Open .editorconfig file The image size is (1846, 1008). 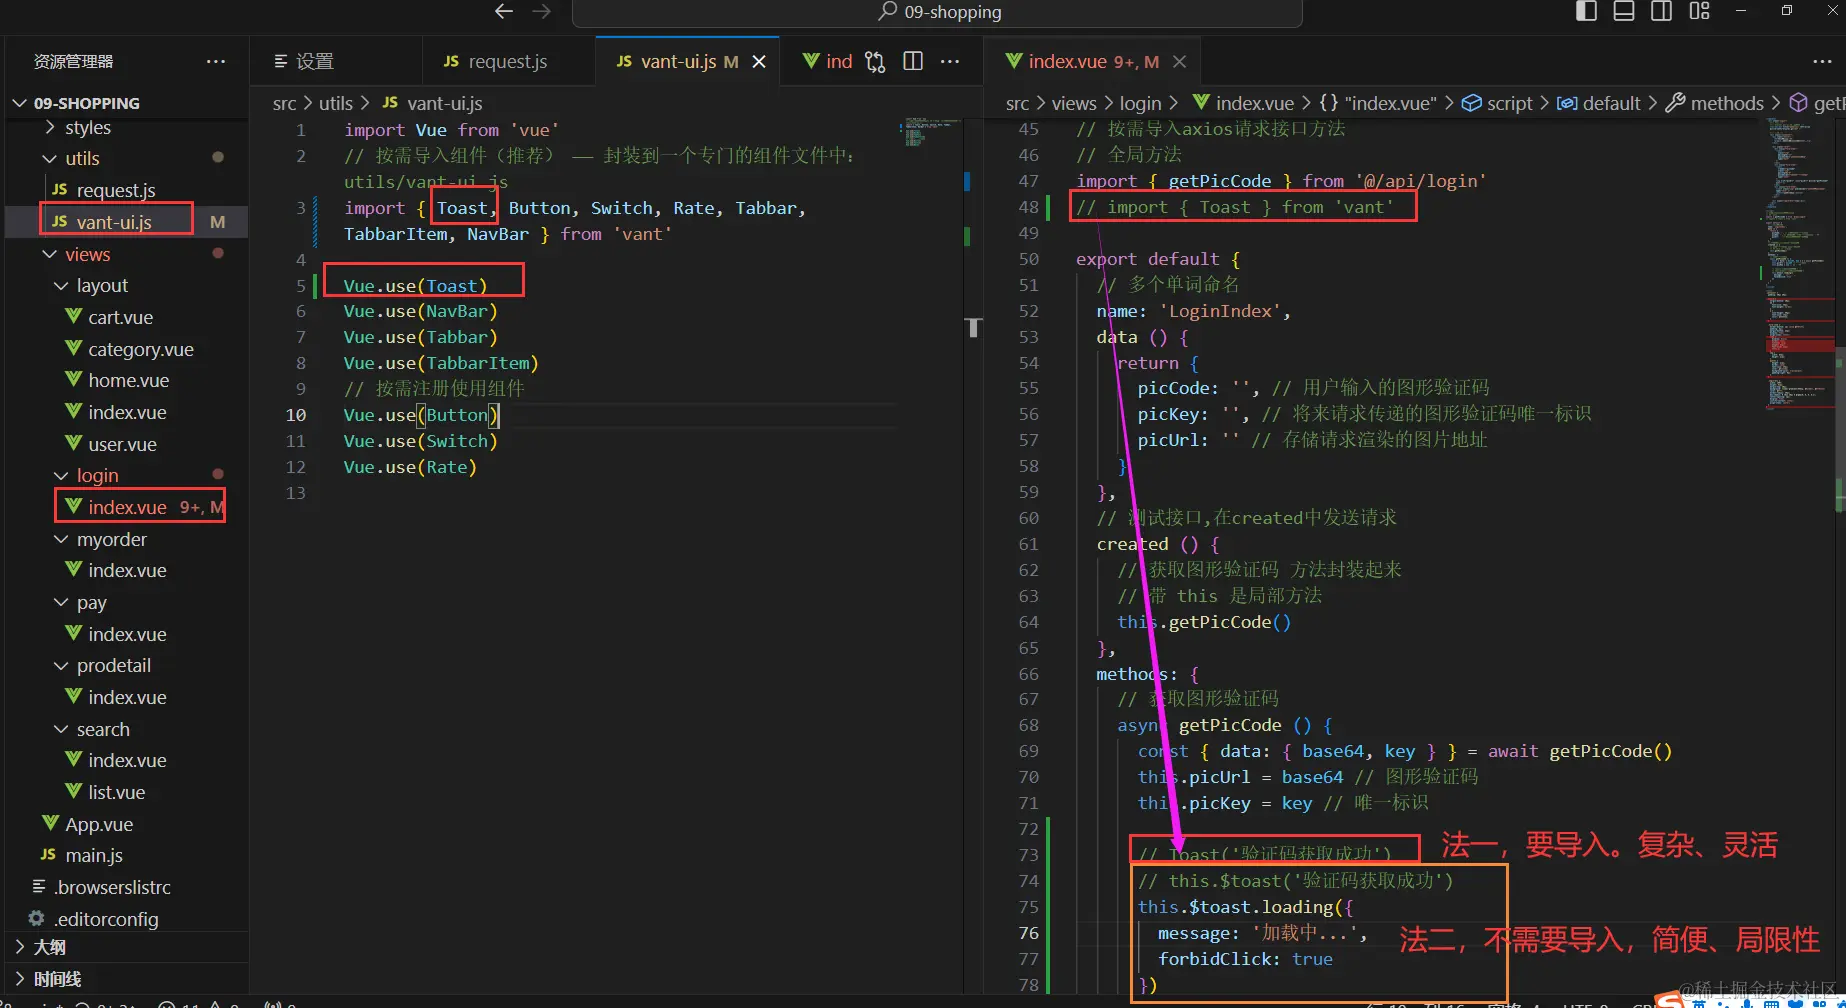pos(105,919)
